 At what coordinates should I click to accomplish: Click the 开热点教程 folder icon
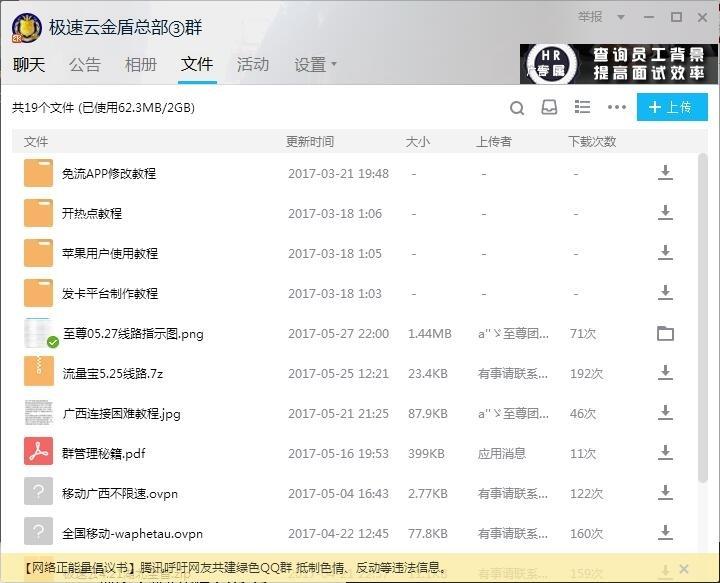pyautogui.click(x=39, y=213)
